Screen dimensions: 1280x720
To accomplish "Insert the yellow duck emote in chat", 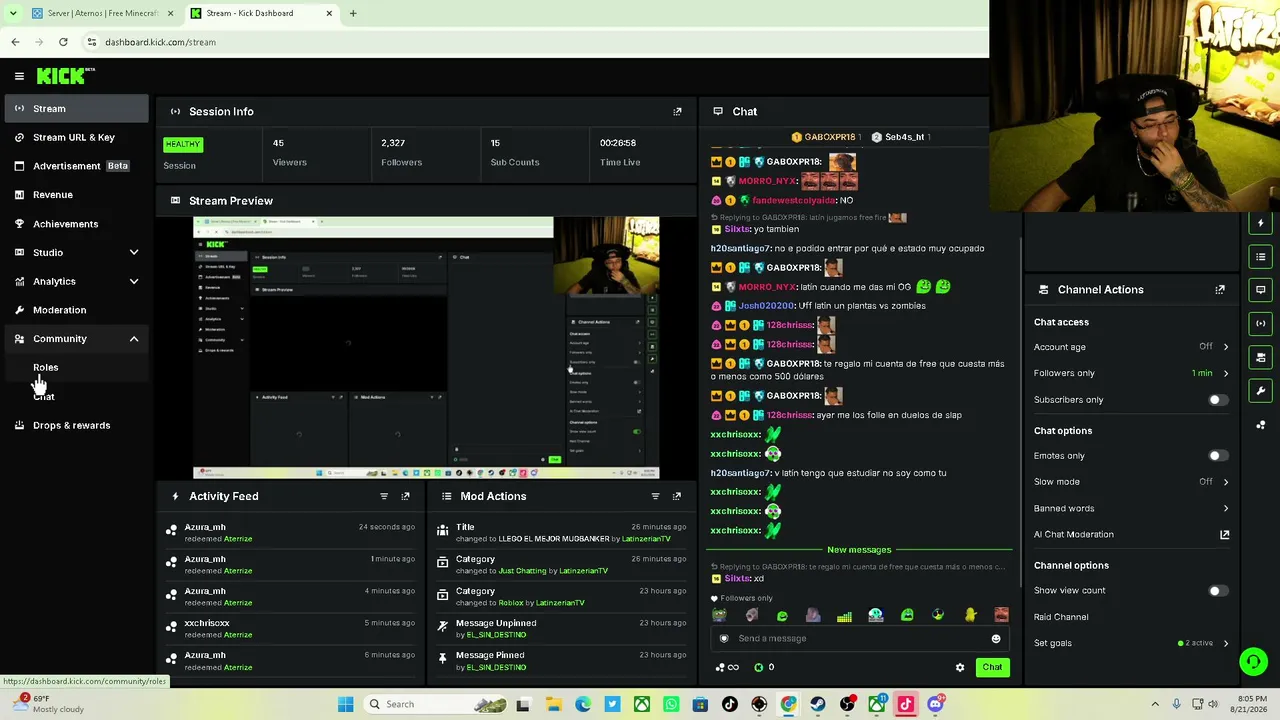I will [x=970, y=615].
